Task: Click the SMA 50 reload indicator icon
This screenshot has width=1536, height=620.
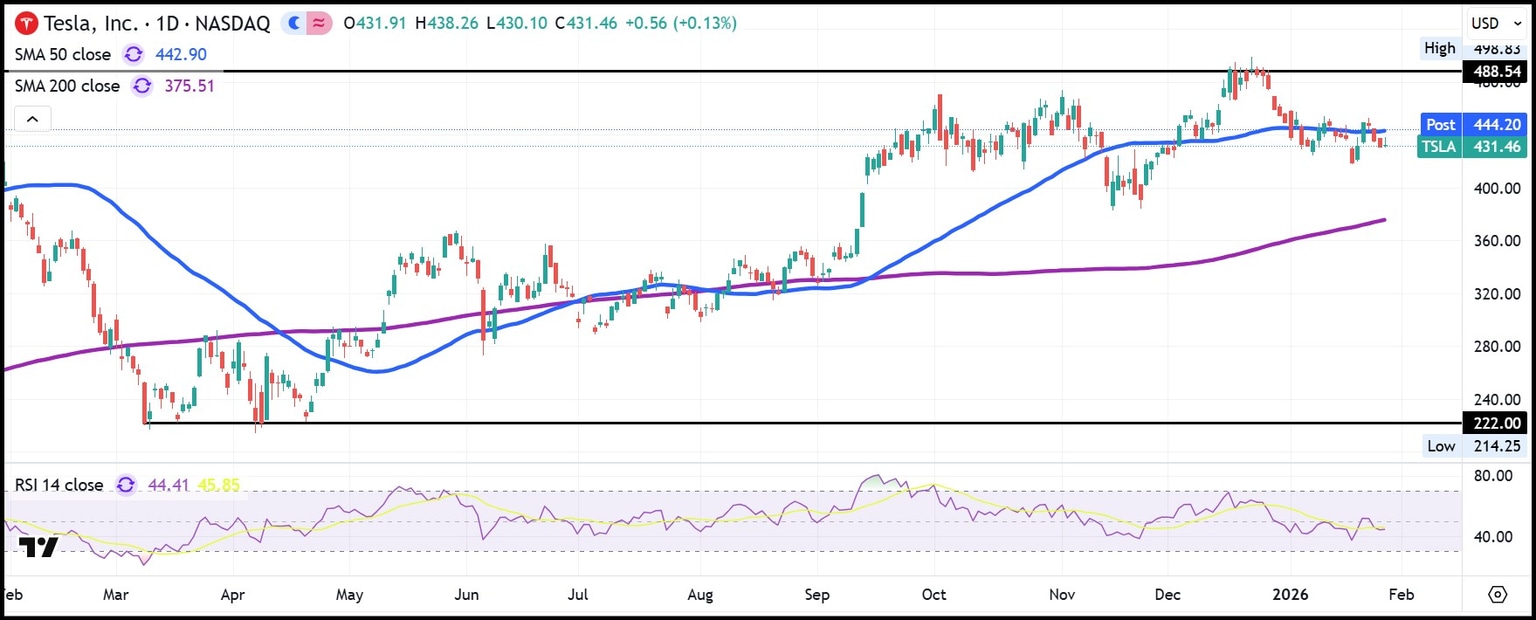Action: 133,55
